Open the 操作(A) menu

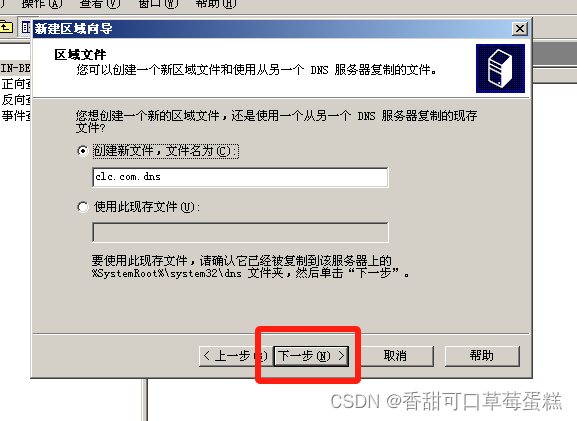[x=41, y=4]
